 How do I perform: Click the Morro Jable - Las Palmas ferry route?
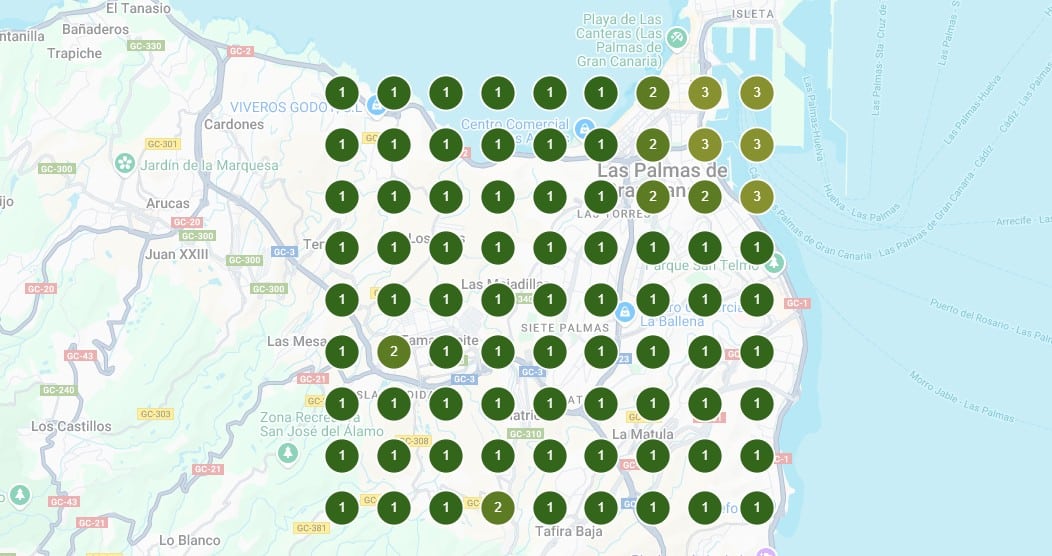[x=961, y=396]
